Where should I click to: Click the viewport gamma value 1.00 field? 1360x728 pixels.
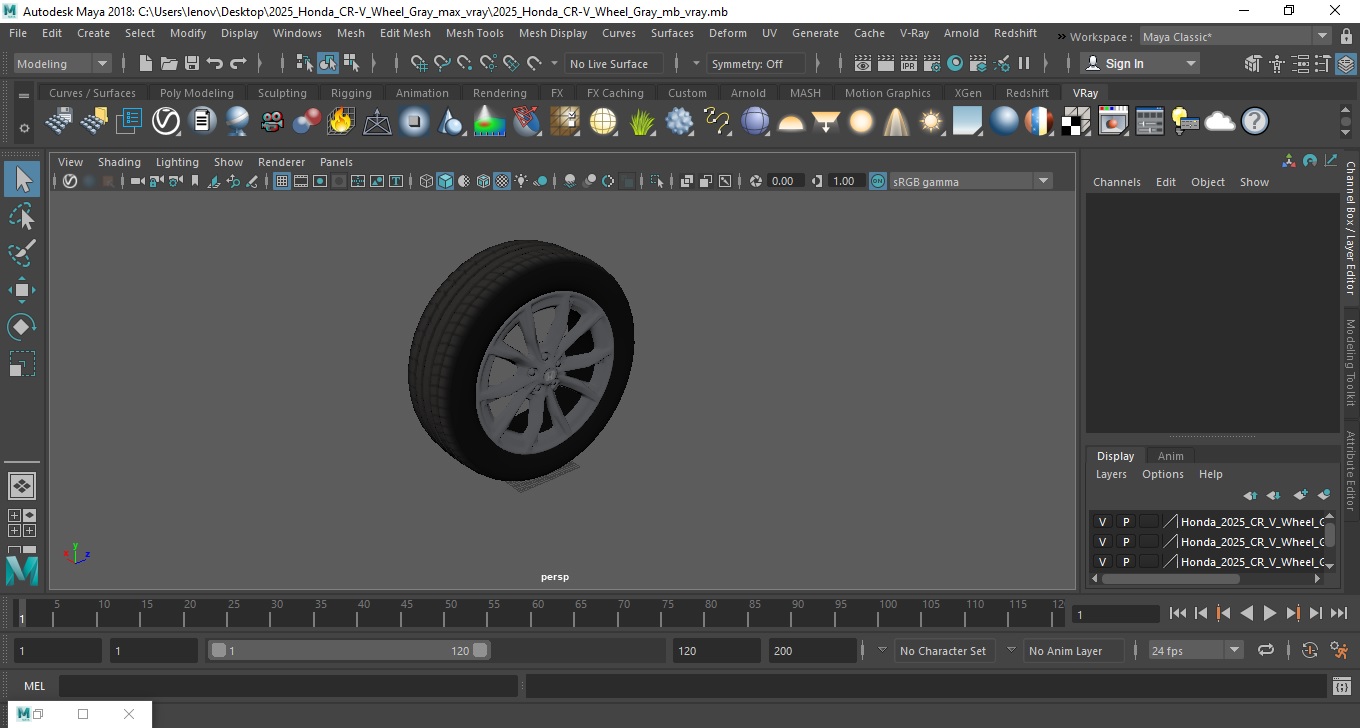click(x=845, y=181)
